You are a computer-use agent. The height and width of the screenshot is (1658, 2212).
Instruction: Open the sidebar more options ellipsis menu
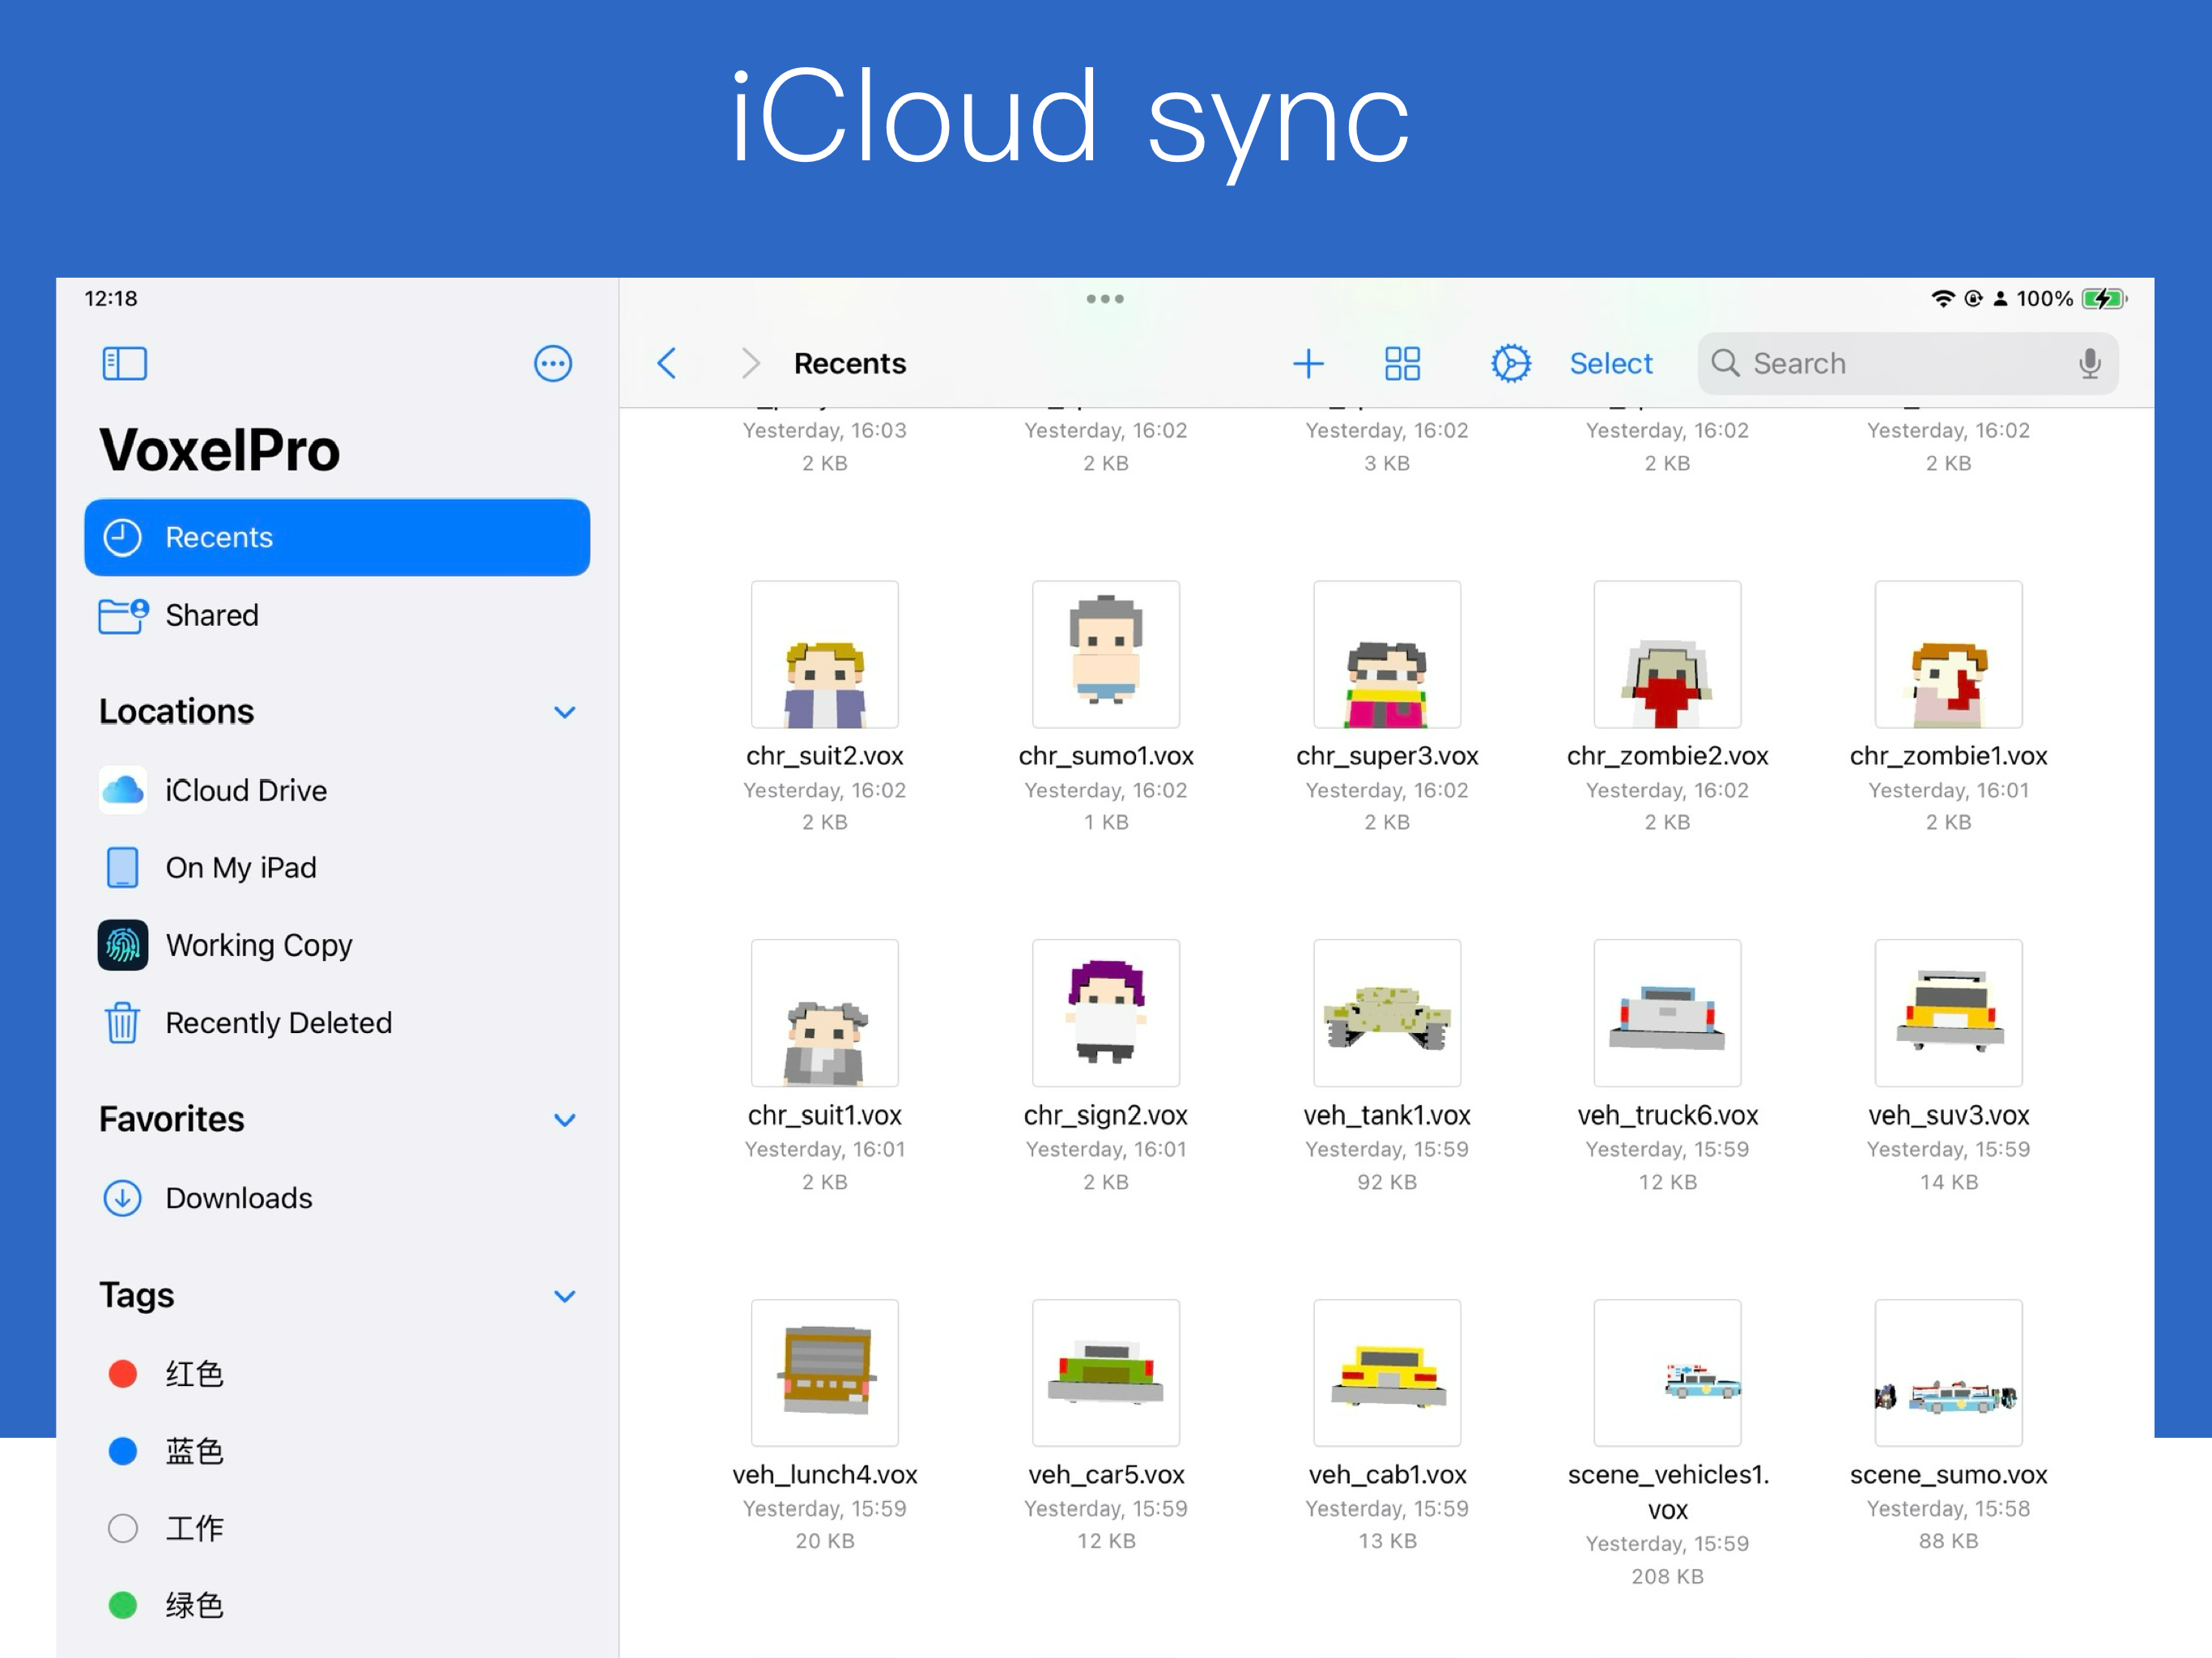[x=553, y=363]
